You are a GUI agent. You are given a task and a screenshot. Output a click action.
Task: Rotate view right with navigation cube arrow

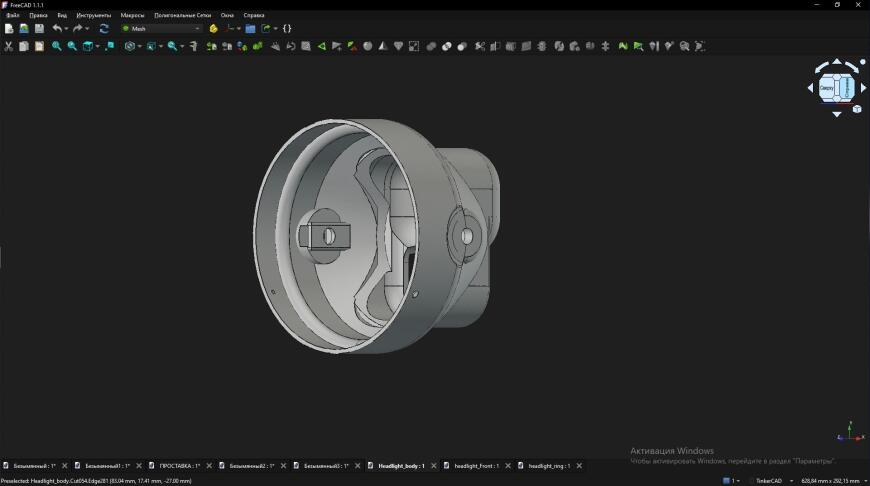pos(863,88)
